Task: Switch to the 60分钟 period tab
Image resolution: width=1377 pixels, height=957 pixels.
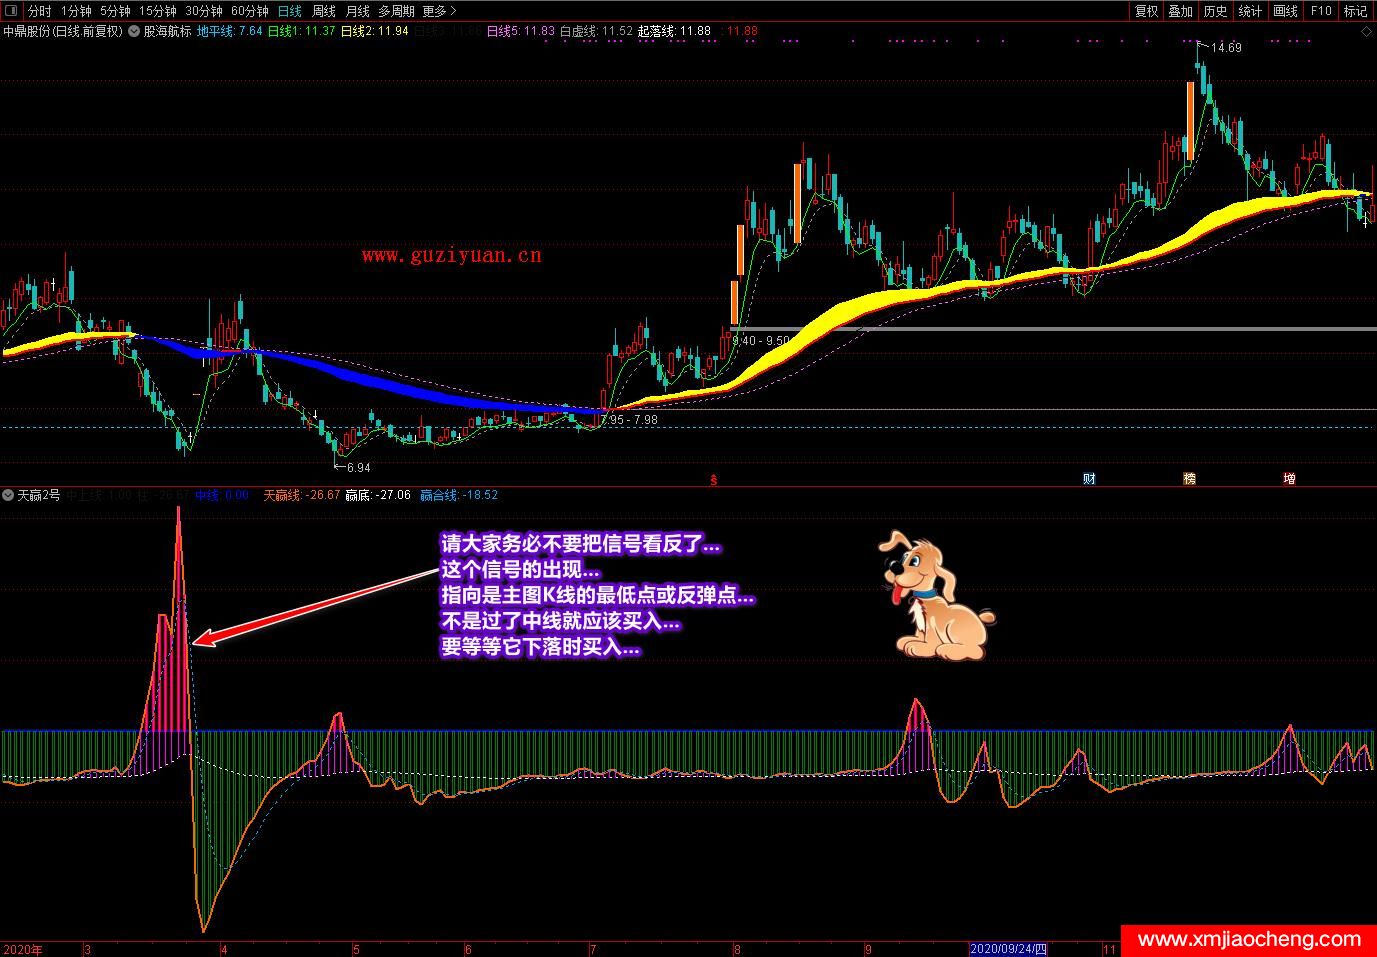Action: (x=249, y=11)
